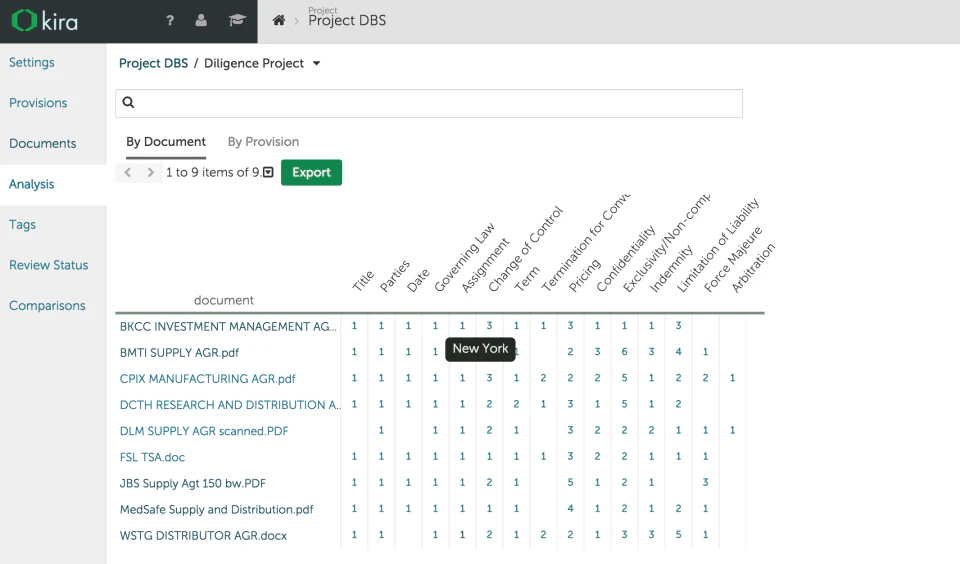Click the green Export button
This screenshot has height=564, width=960.
(311, 173)
